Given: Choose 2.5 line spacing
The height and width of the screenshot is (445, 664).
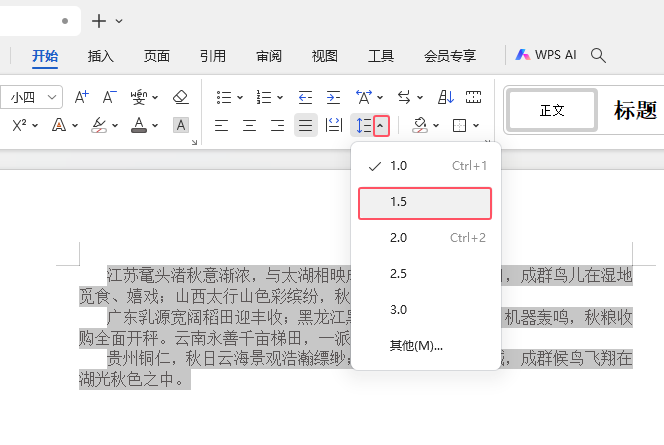Looking at the screenshot, I should point(425,274).
